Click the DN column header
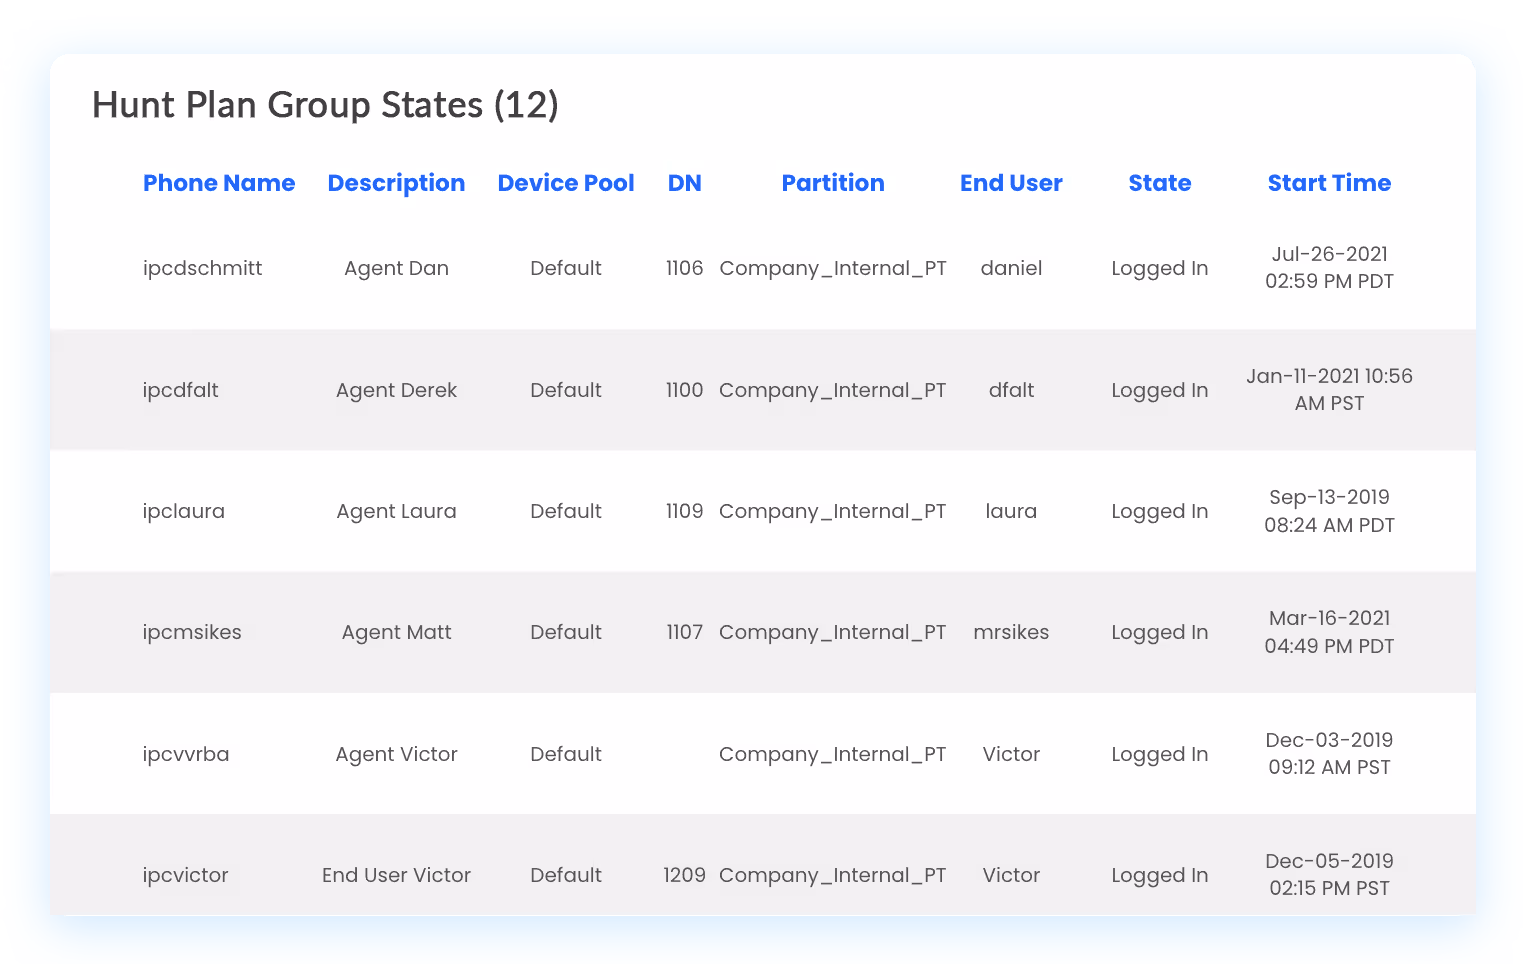The image size is (1523, 964). point(685,183)
